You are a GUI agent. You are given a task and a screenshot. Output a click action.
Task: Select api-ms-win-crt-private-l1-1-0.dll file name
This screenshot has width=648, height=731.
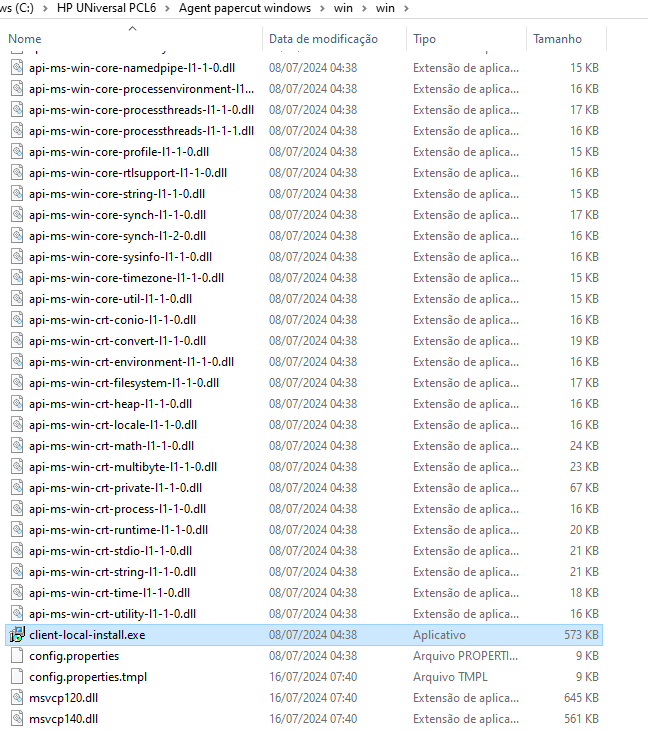point(115,488)
